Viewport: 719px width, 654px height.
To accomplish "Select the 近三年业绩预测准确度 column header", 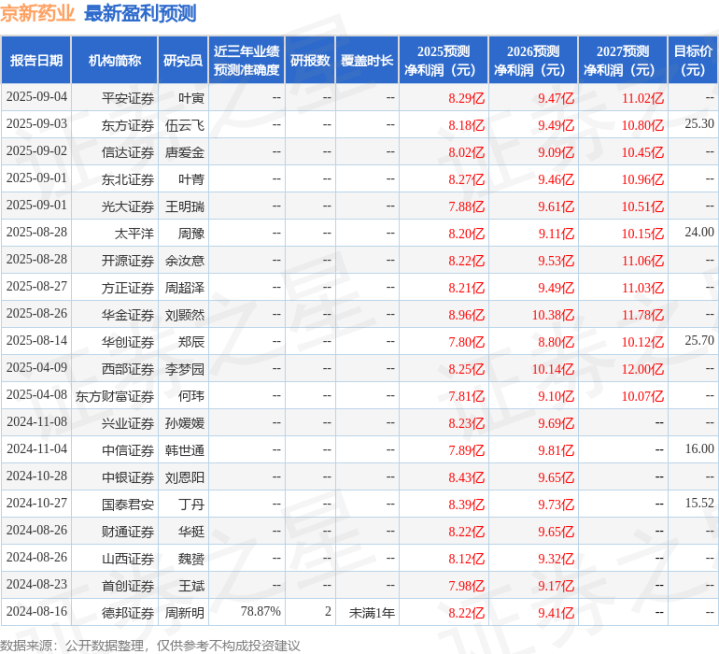I will tap(246, 60).
